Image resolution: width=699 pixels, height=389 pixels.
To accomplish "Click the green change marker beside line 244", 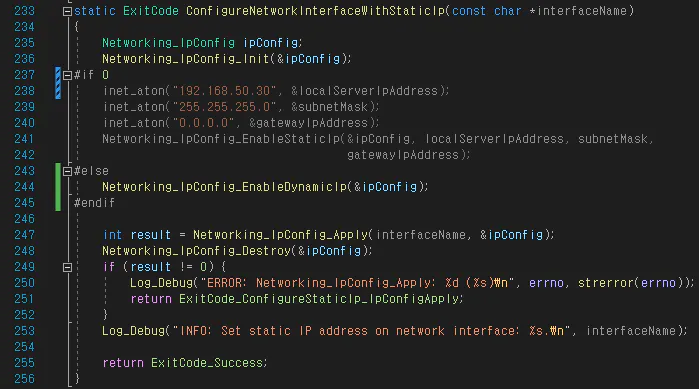I will coord(58,187).
